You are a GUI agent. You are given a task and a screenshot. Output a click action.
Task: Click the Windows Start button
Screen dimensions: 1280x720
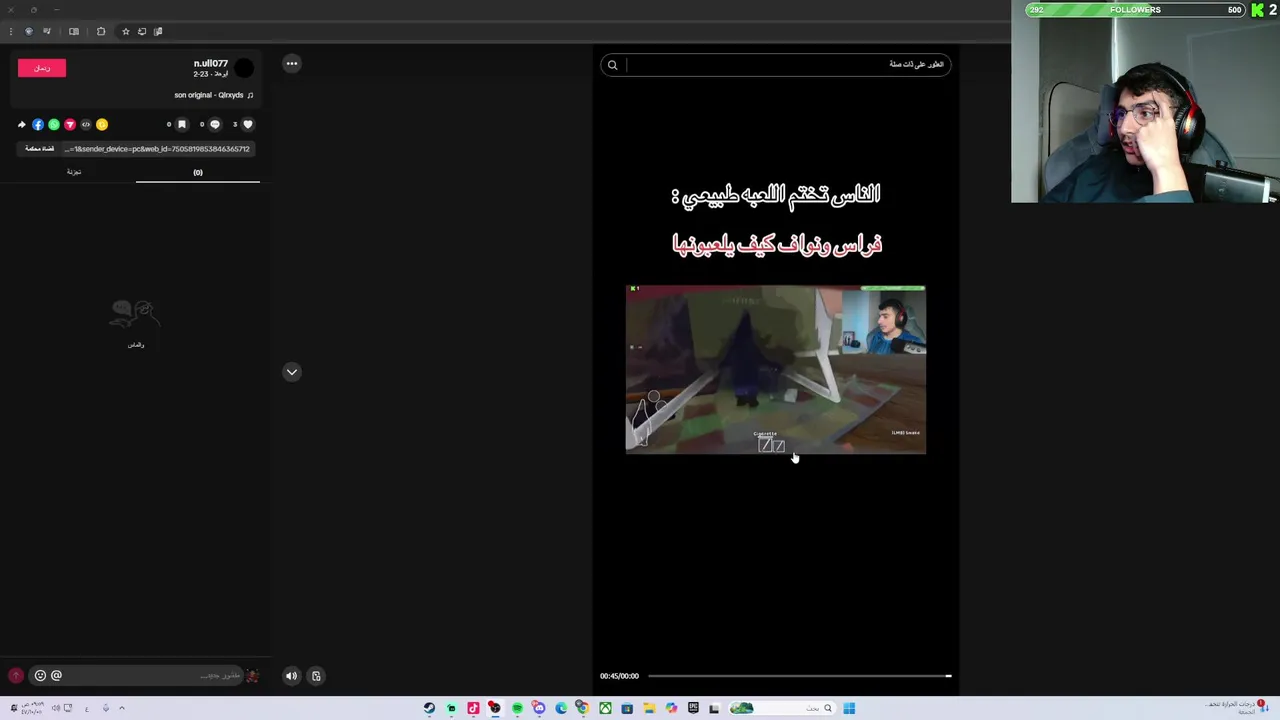pyautogui.click(x=849, y=708)
